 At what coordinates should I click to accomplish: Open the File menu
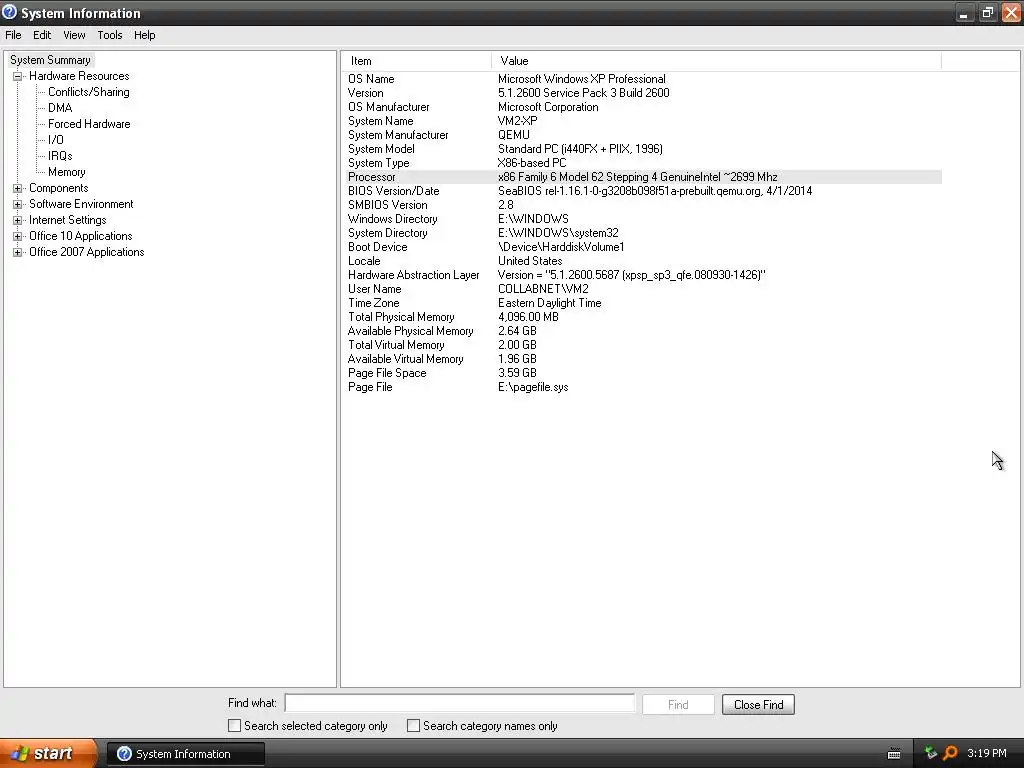click(x=13, y=35)
